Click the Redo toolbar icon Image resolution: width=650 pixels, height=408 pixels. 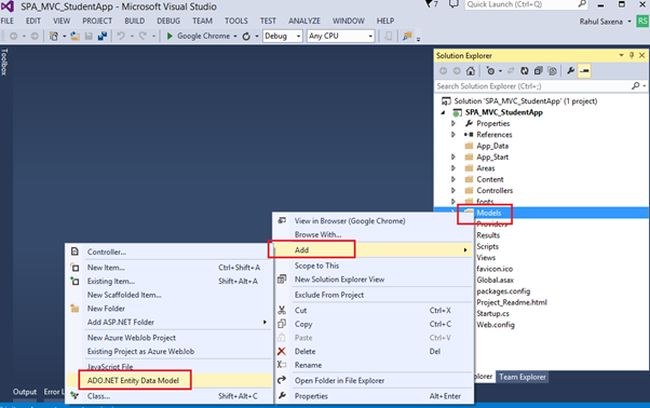click(x=143, y=36)
